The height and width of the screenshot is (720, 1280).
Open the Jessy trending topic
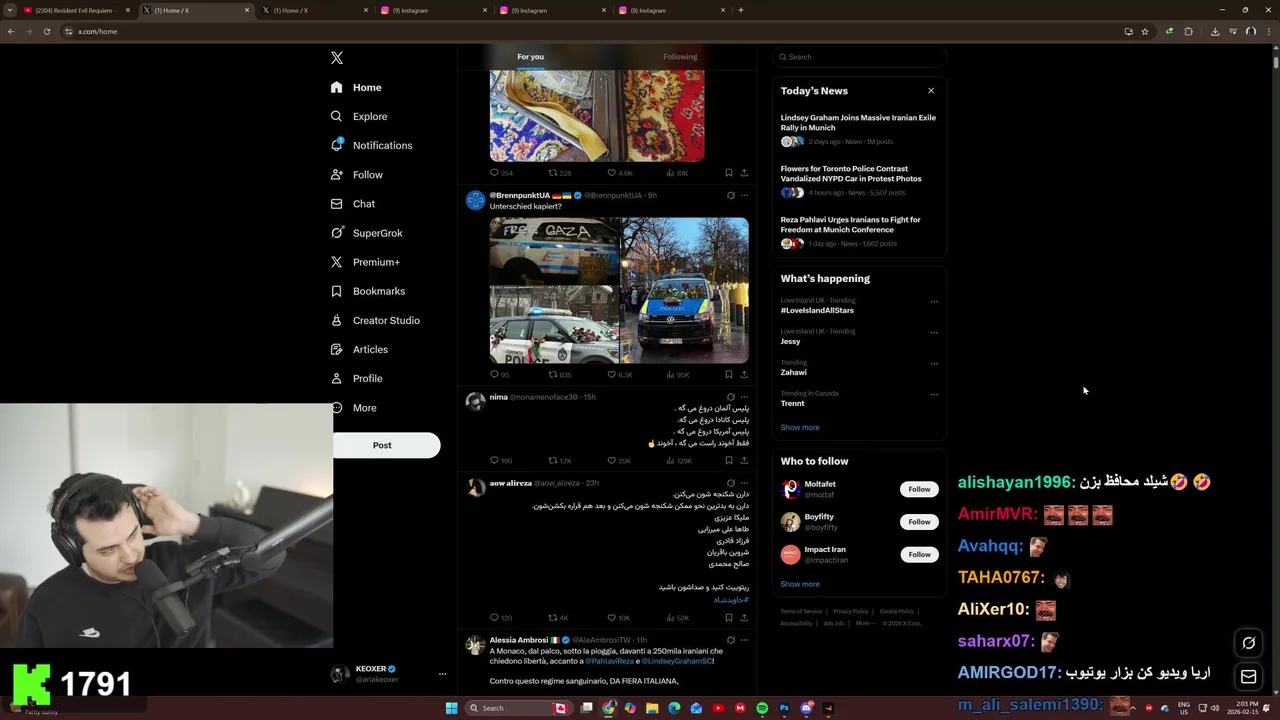tap(790, 341)
